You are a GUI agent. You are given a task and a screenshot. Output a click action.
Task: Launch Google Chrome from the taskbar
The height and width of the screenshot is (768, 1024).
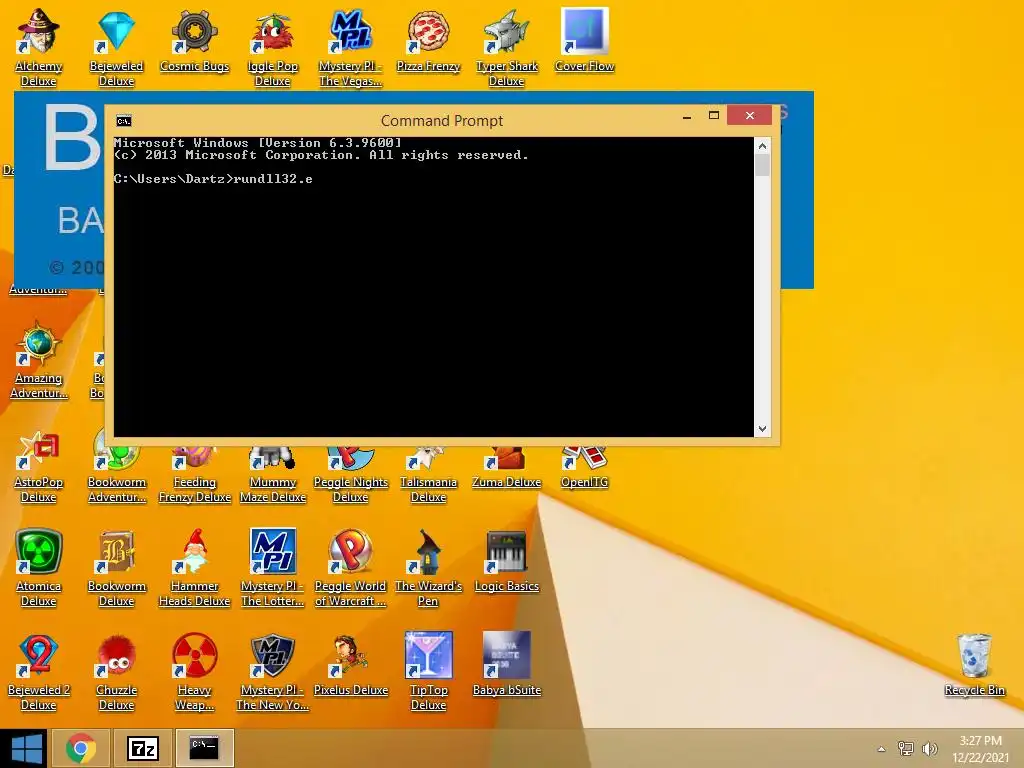[x=81, y=748]
